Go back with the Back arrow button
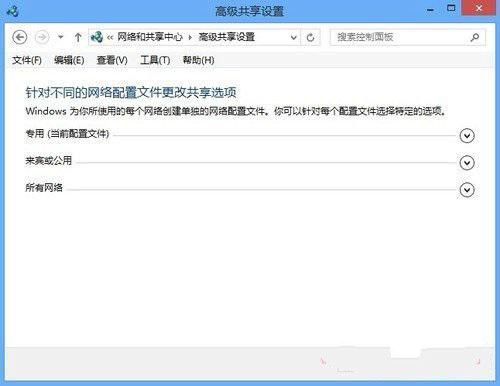Viewport: 500px width, 386px height. [20, 37]
